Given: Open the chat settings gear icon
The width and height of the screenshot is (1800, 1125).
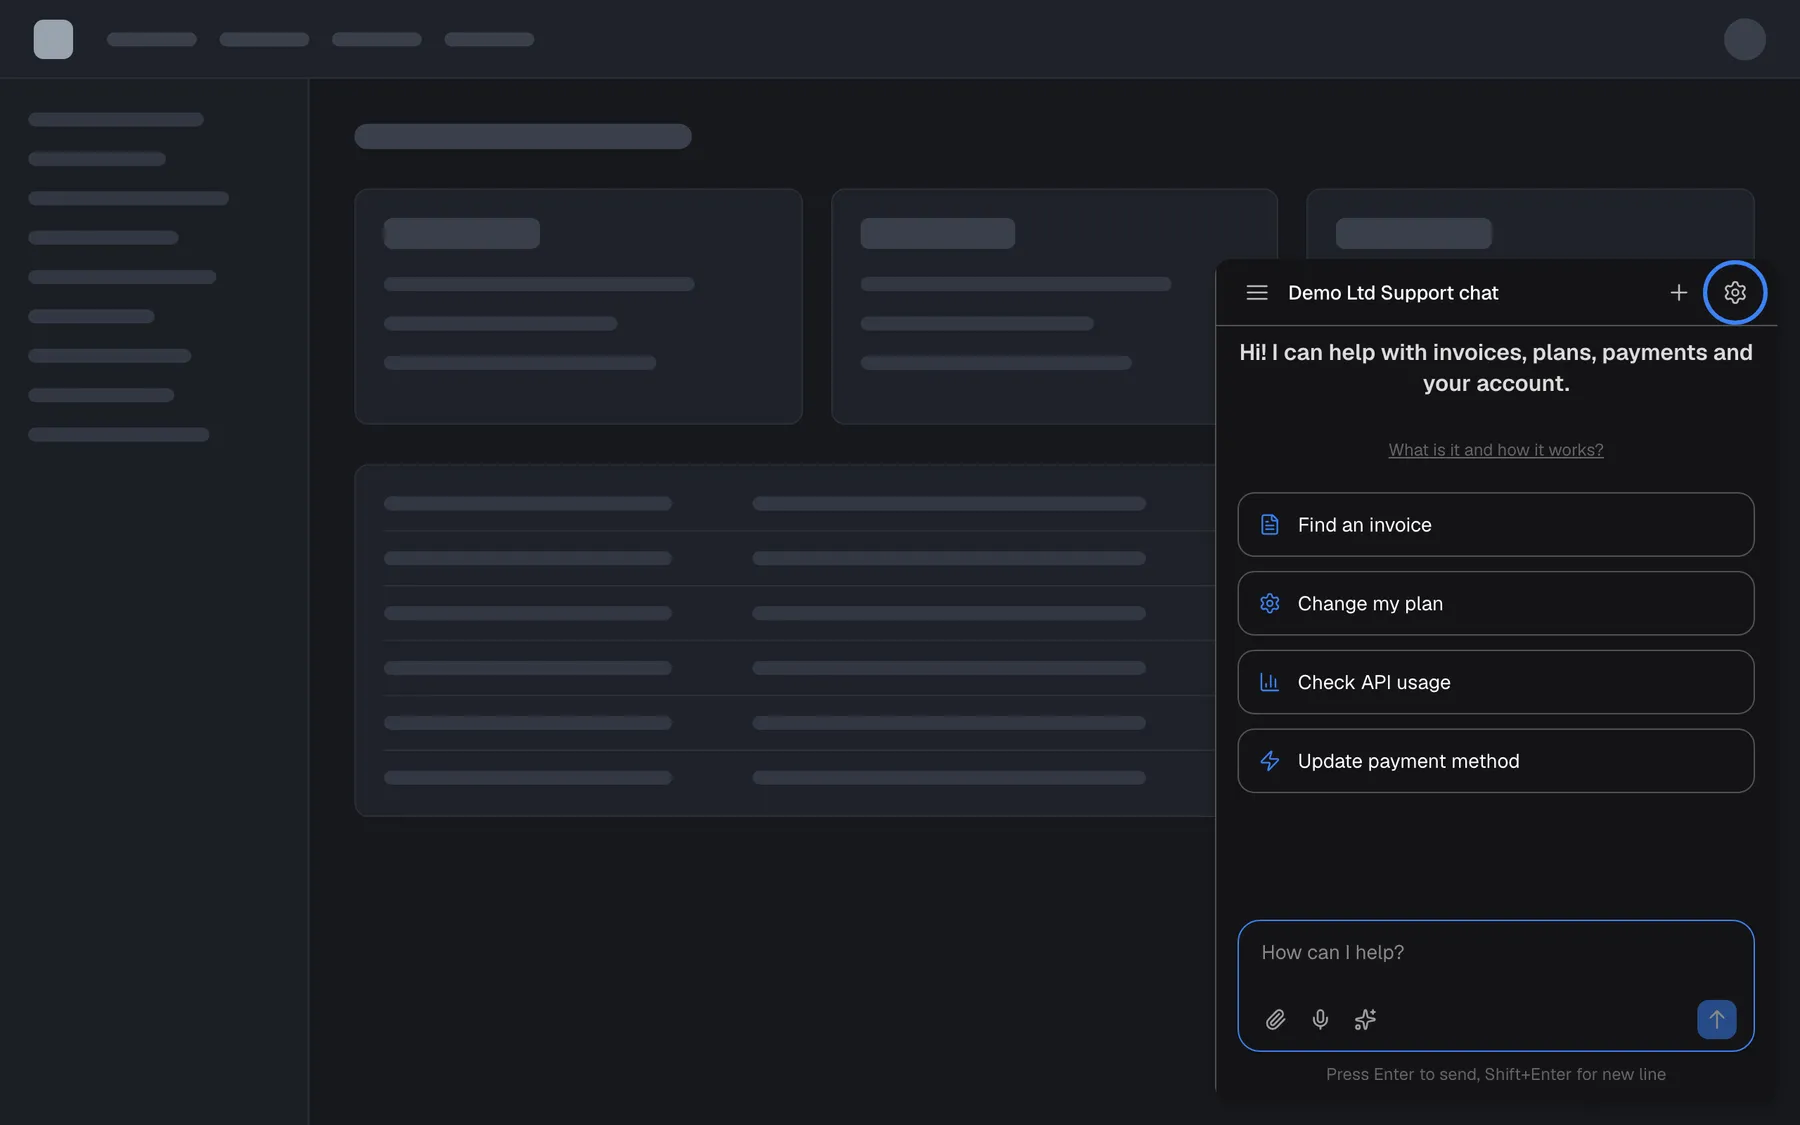Looking at the screenshot, I should 1734,292.
